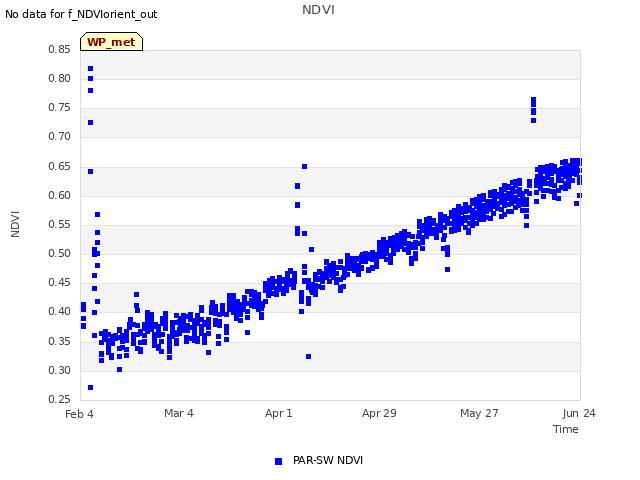The image size is (640, 480).
Task: Click the 0.40 y-axis tick label
Action: (x=60, y=311)
